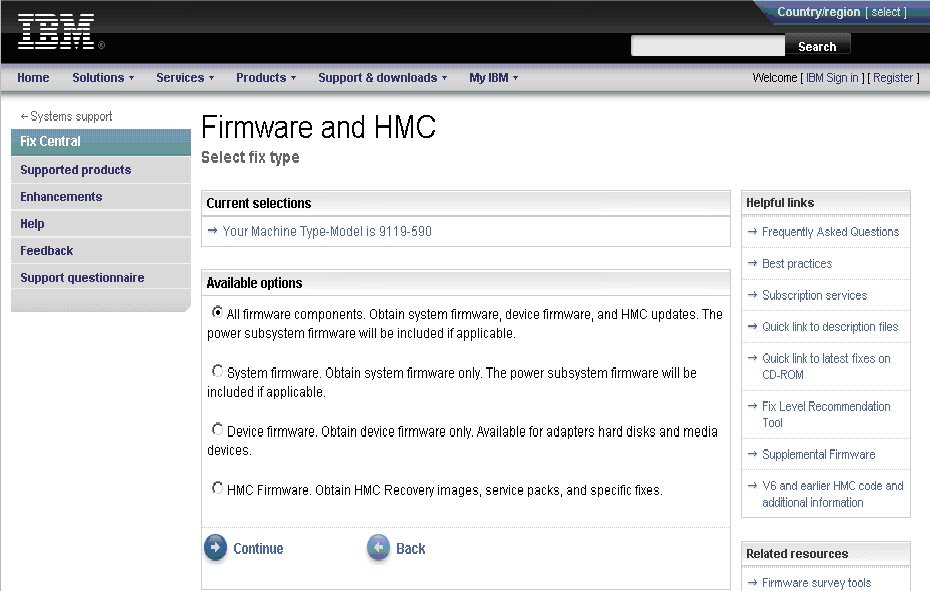Open Quick link to description files
The height and width of the screenshot is (591, 930).
click(830, 327)
